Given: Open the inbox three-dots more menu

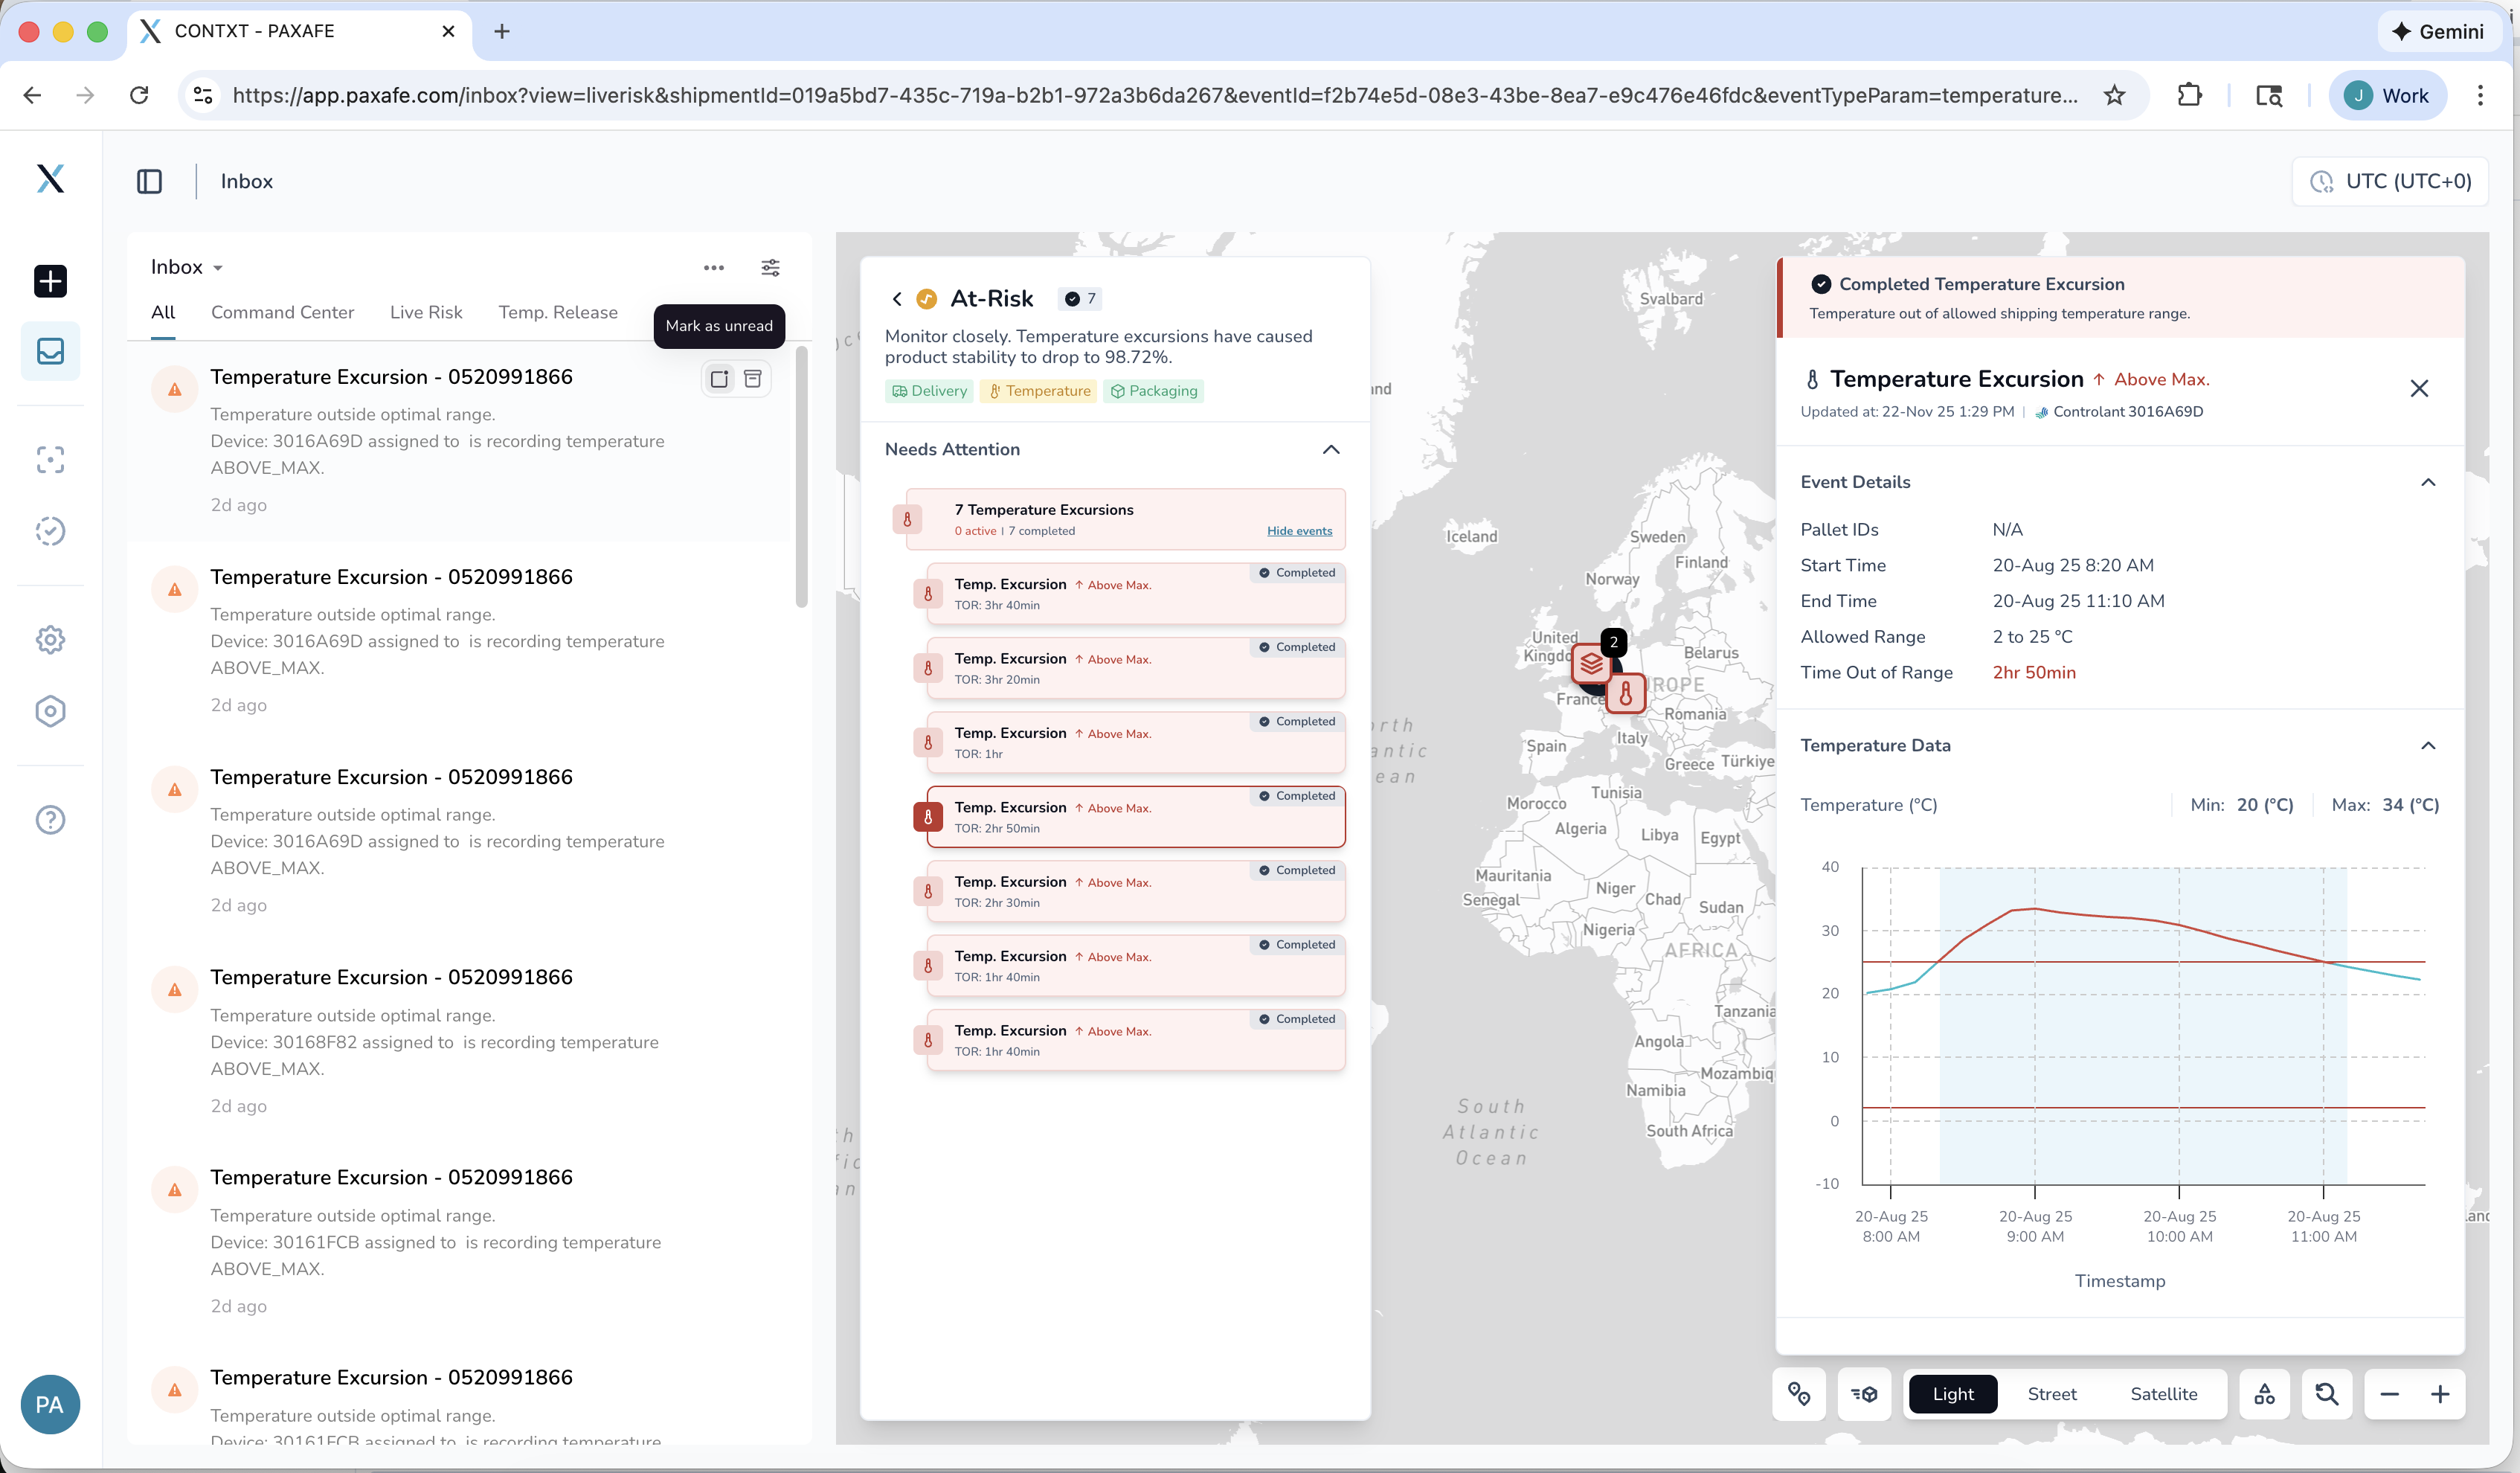Looking at the screenshot, I should click(713, 267).
